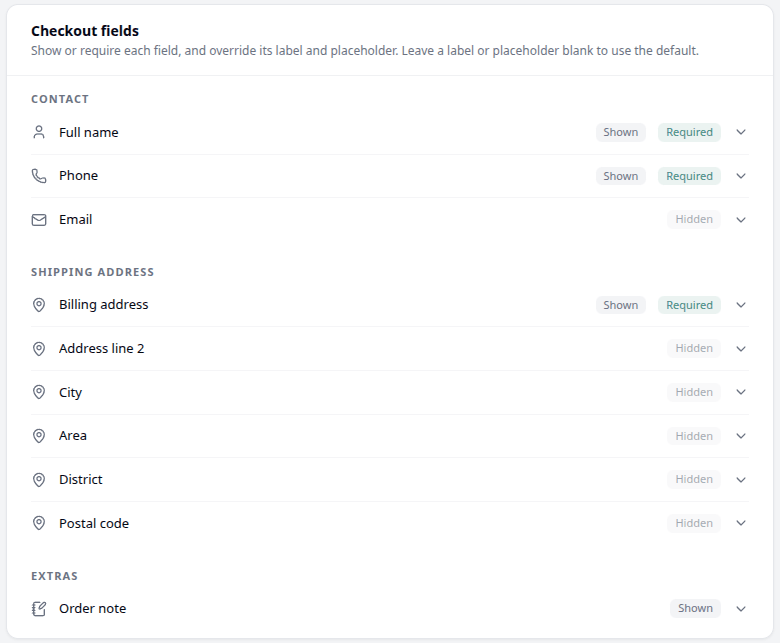
Task: Expand the Order note chevron
Action: tap(741, 609)
